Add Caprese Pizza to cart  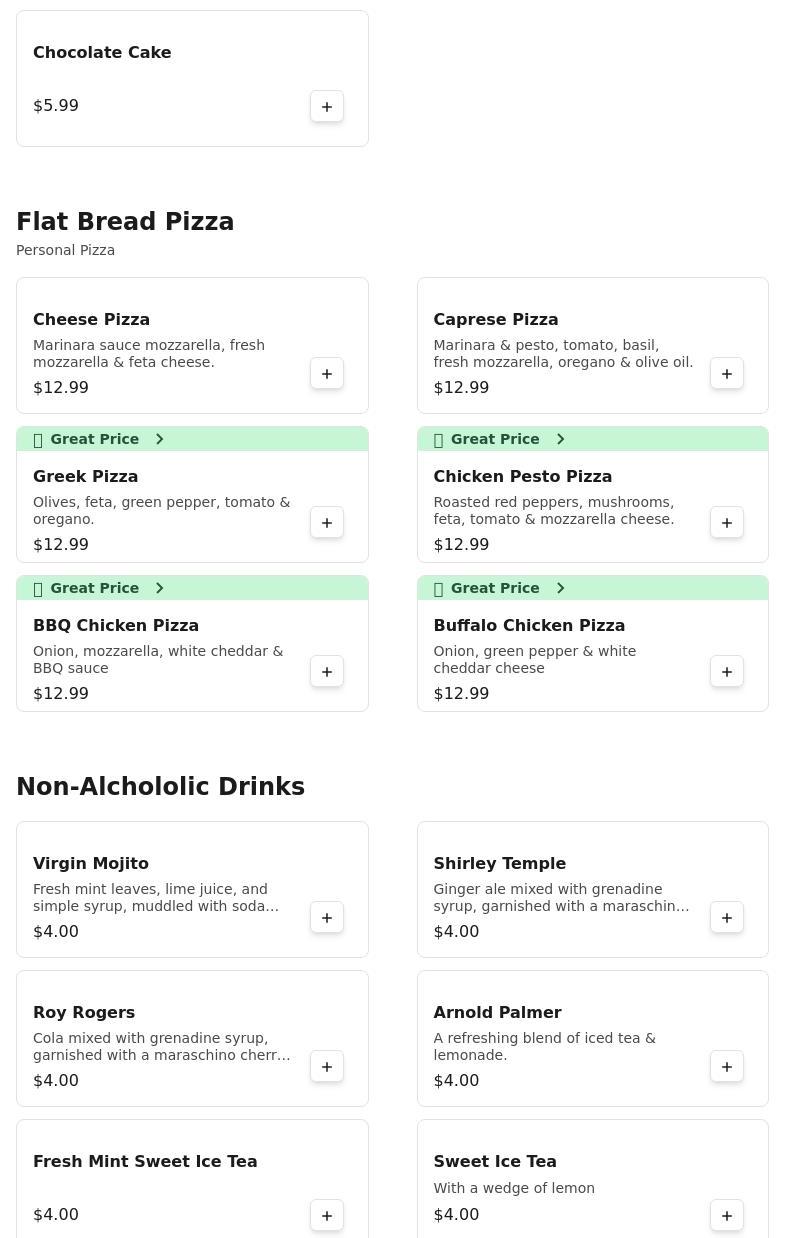pos(727,374)
